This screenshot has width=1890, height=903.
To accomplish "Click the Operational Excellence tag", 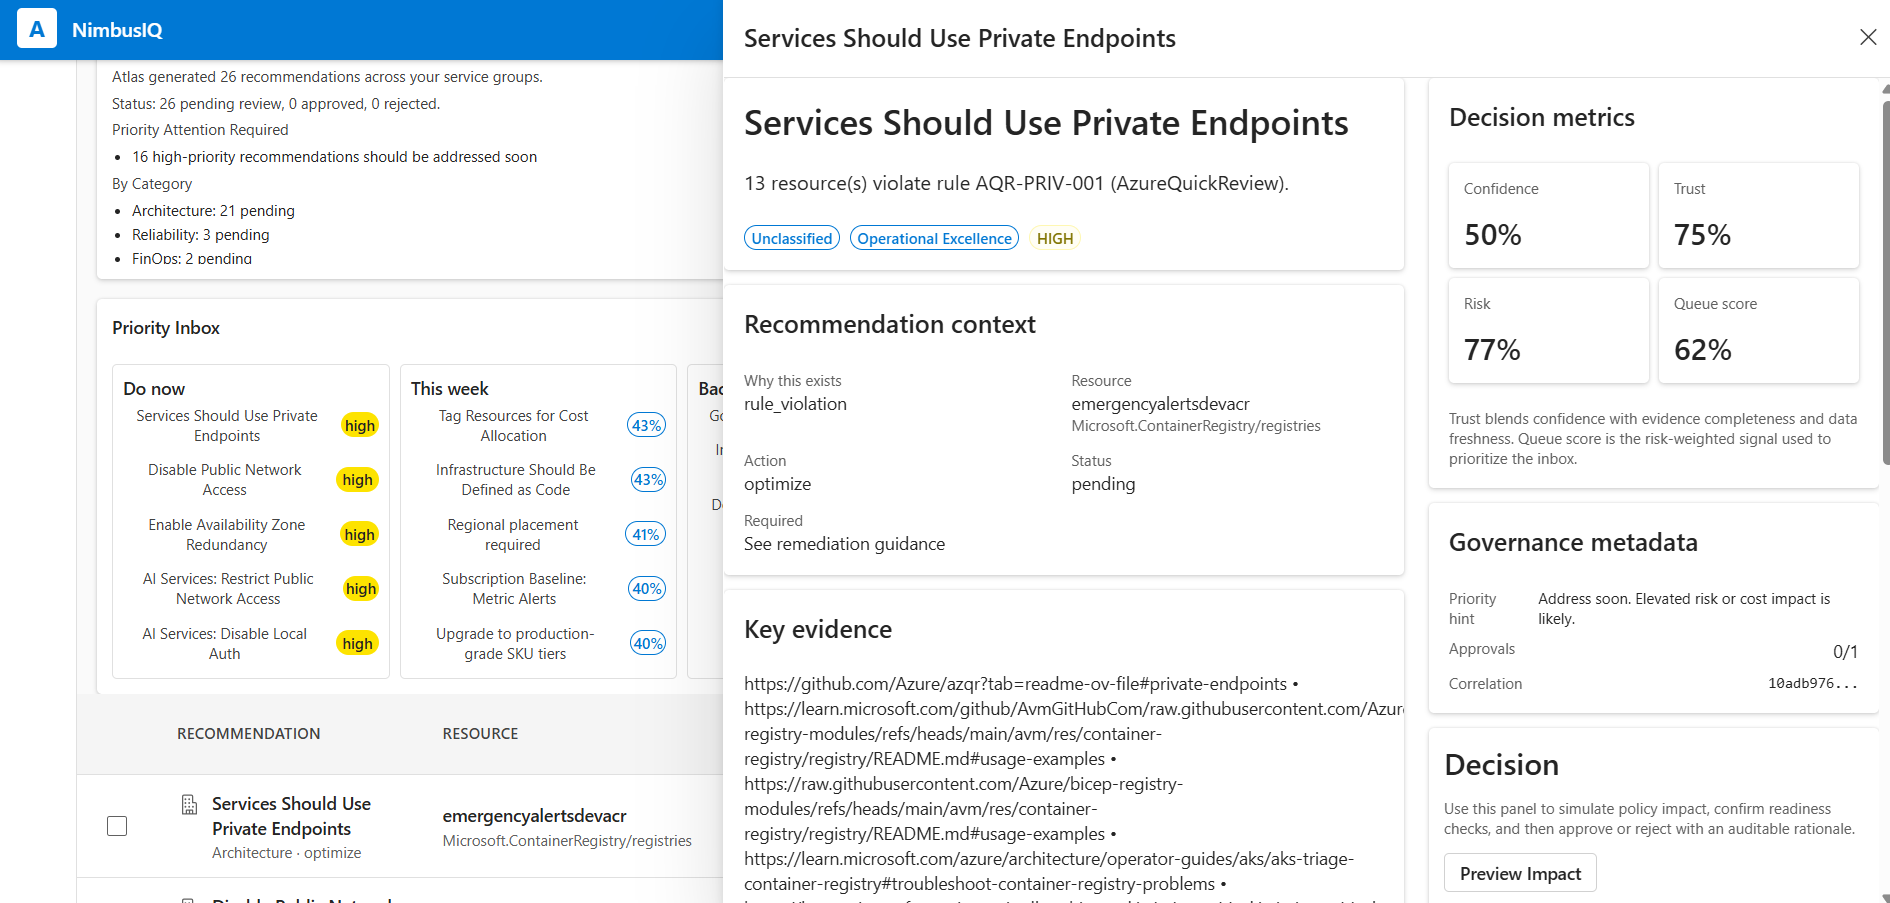I will click(934, 238).
